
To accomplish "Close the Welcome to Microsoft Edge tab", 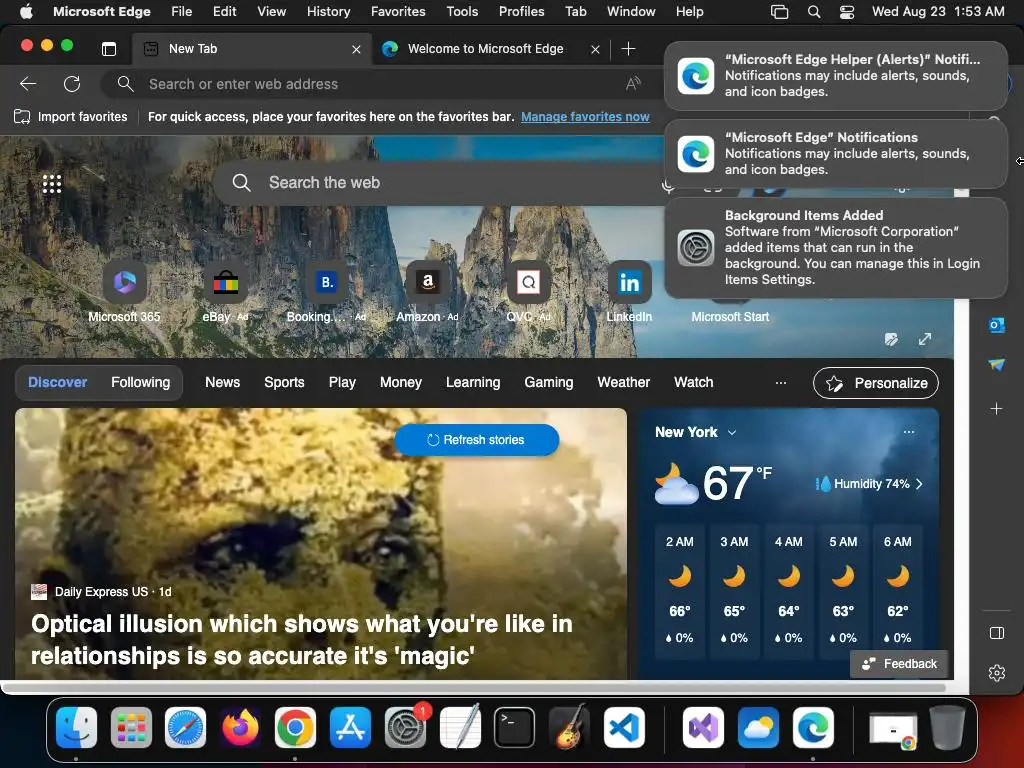I will [x=595, y=49].
